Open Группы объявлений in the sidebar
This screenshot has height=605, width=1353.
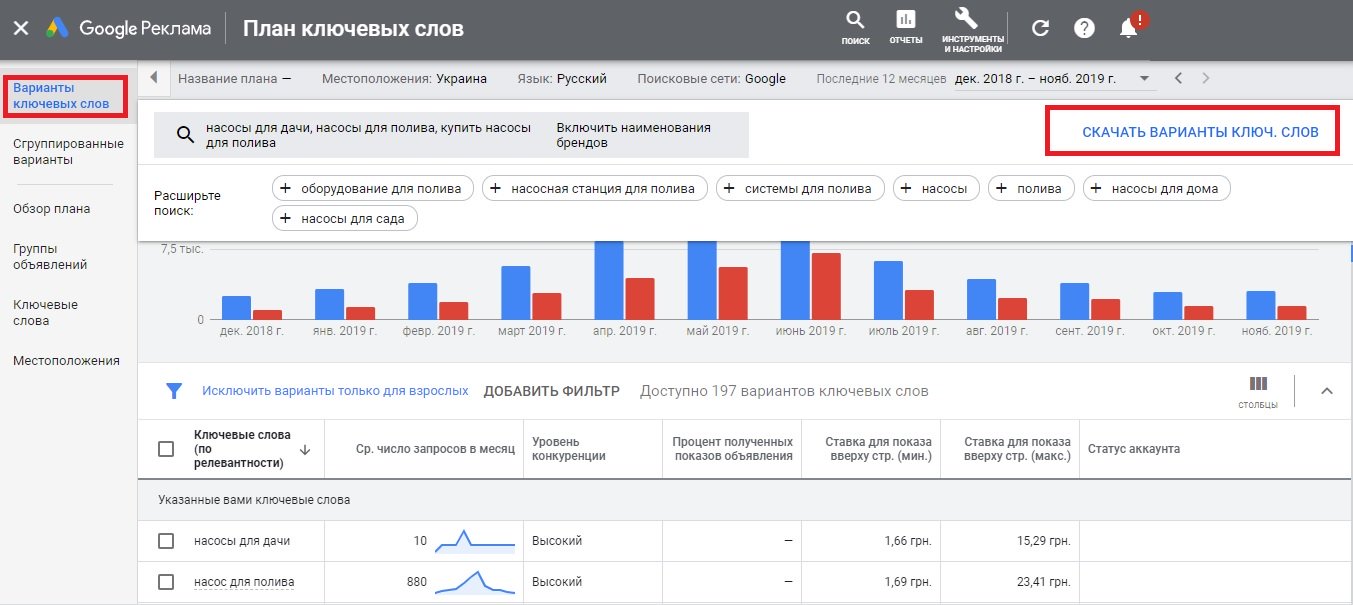coord(50,257)
